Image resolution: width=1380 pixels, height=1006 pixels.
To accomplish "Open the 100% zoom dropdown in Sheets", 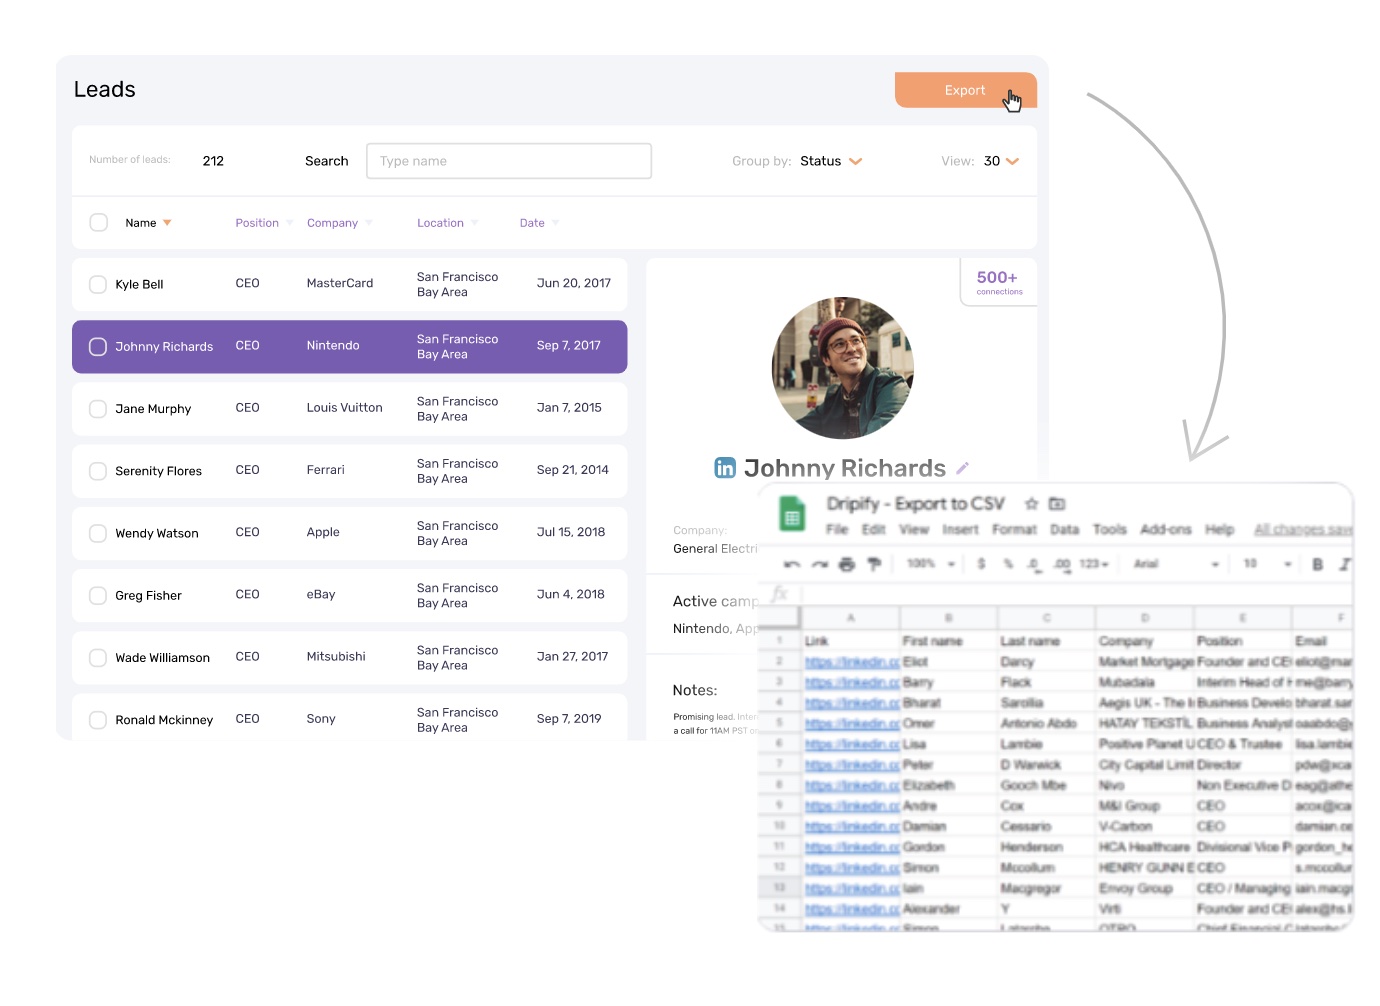I will point(931,564).
